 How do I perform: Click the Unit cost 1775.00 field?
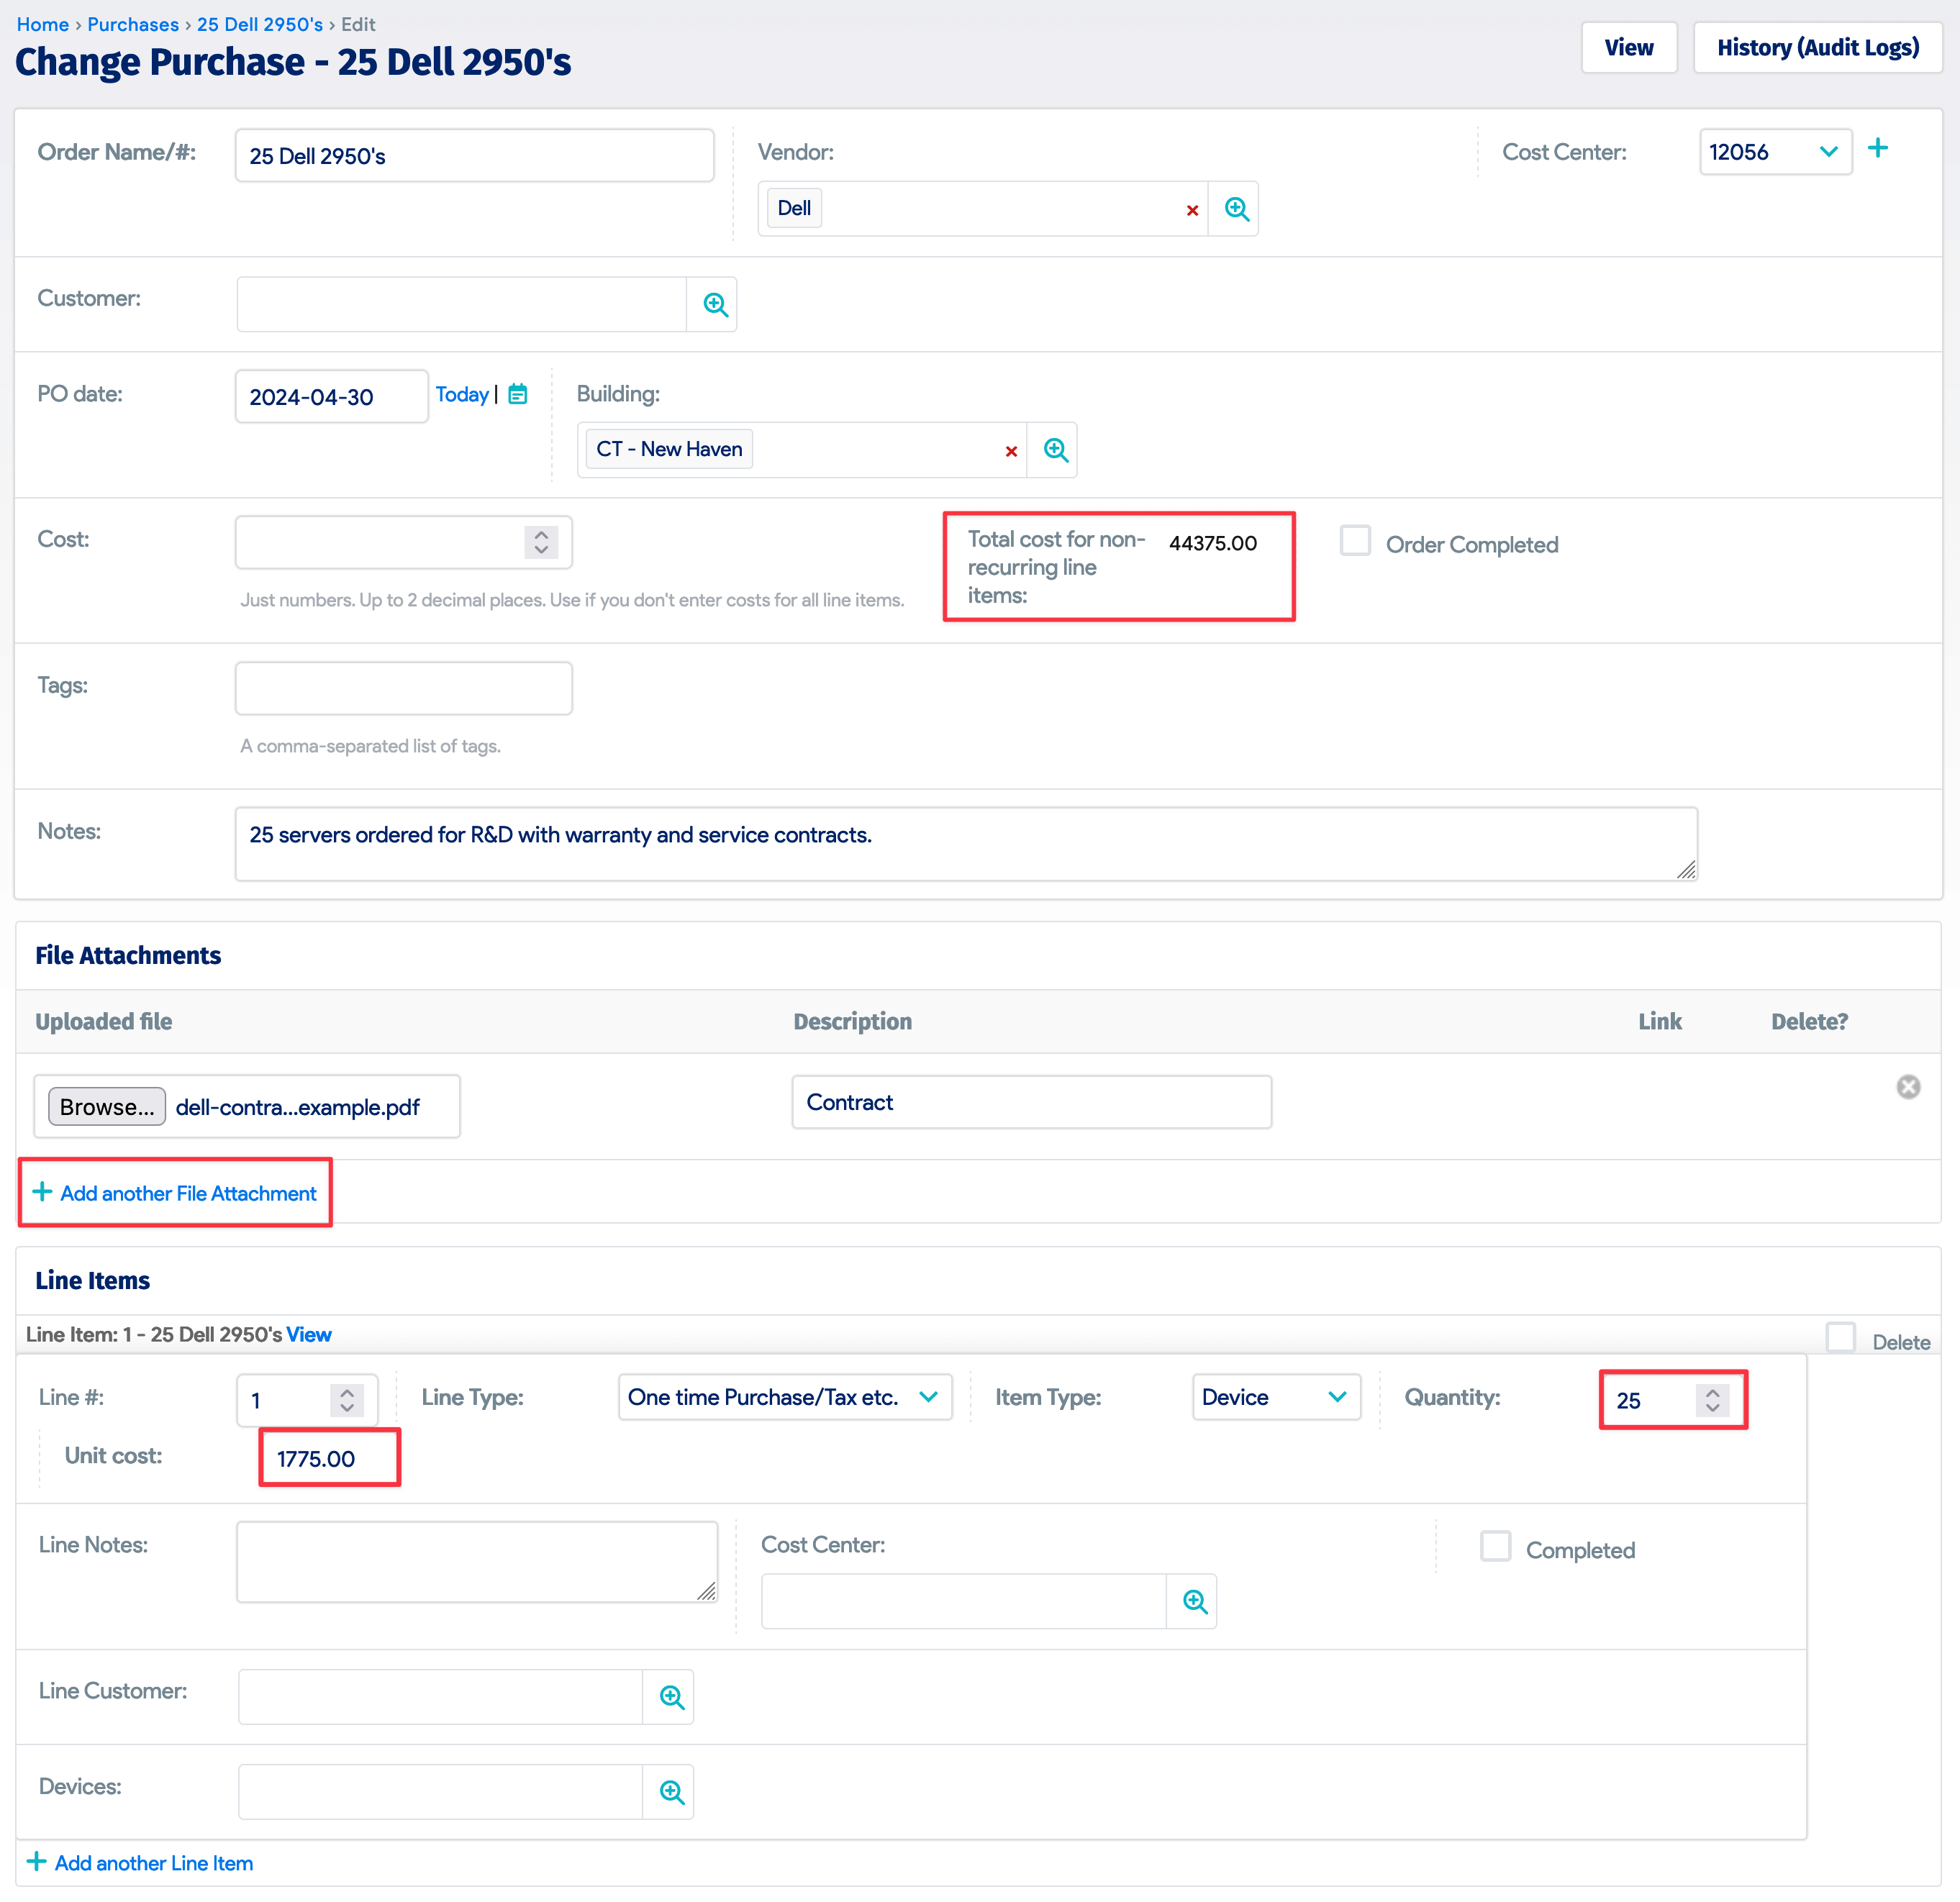329,1459
